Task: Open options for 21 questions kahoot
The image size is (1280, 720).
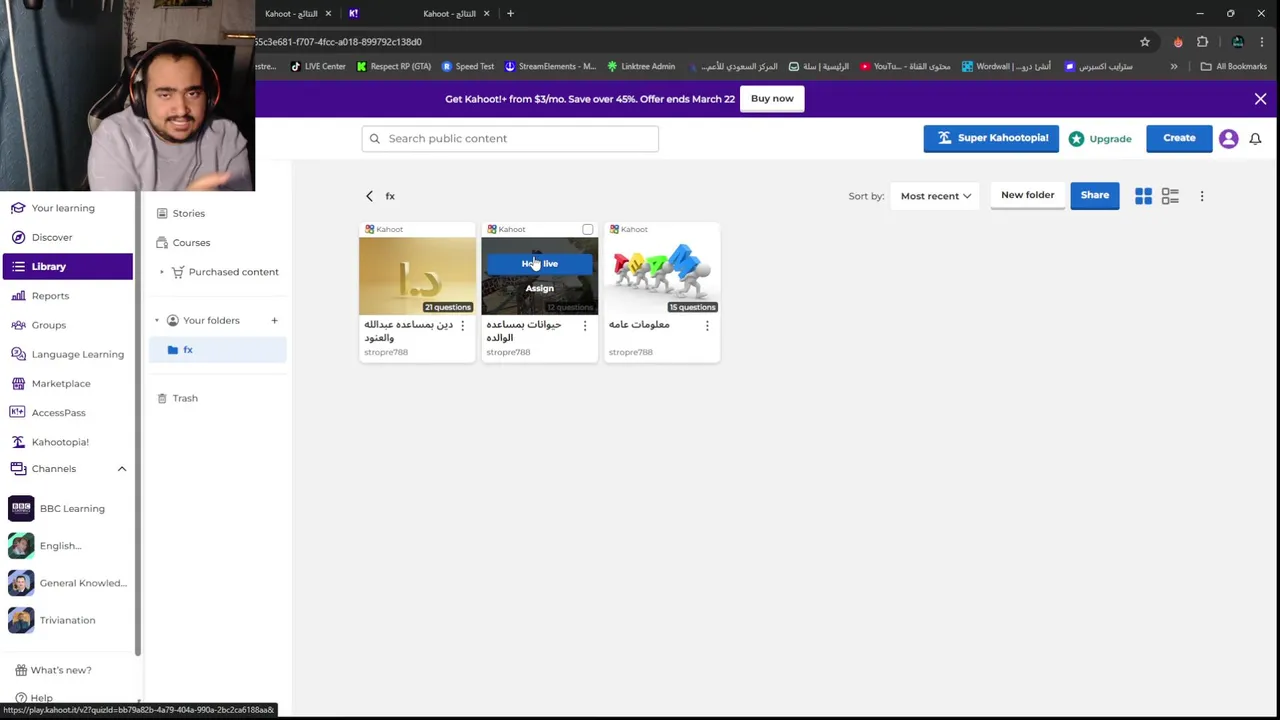Action: 462,326
